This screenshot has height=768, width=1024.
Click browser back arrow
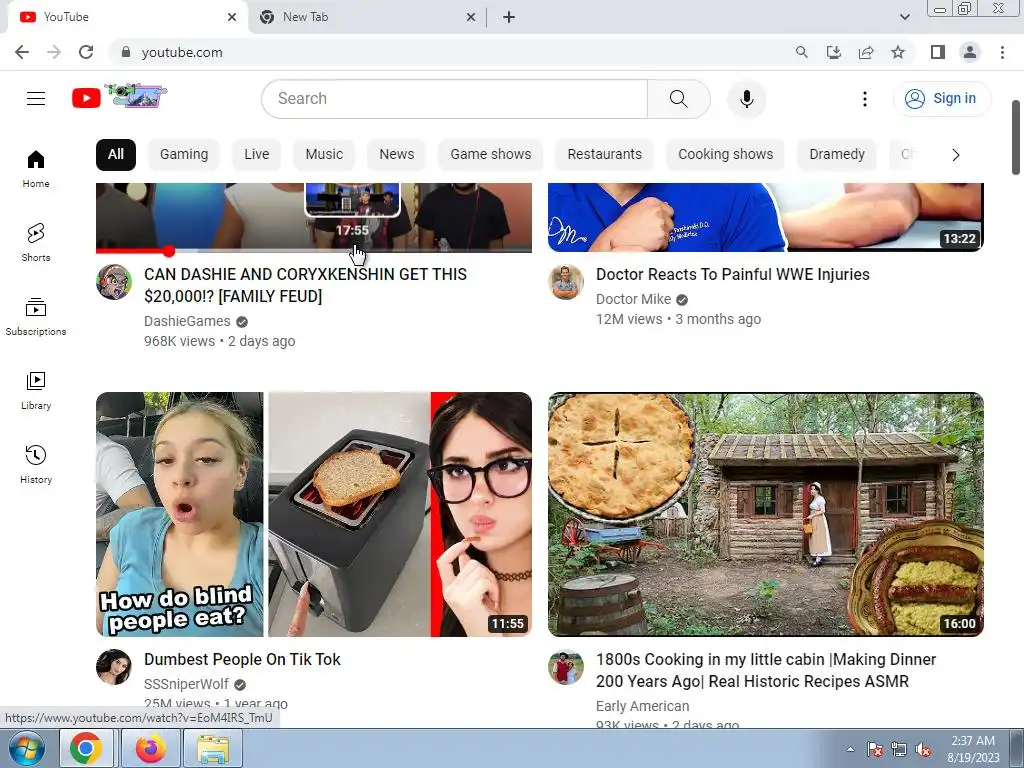[x=22, y=52]
